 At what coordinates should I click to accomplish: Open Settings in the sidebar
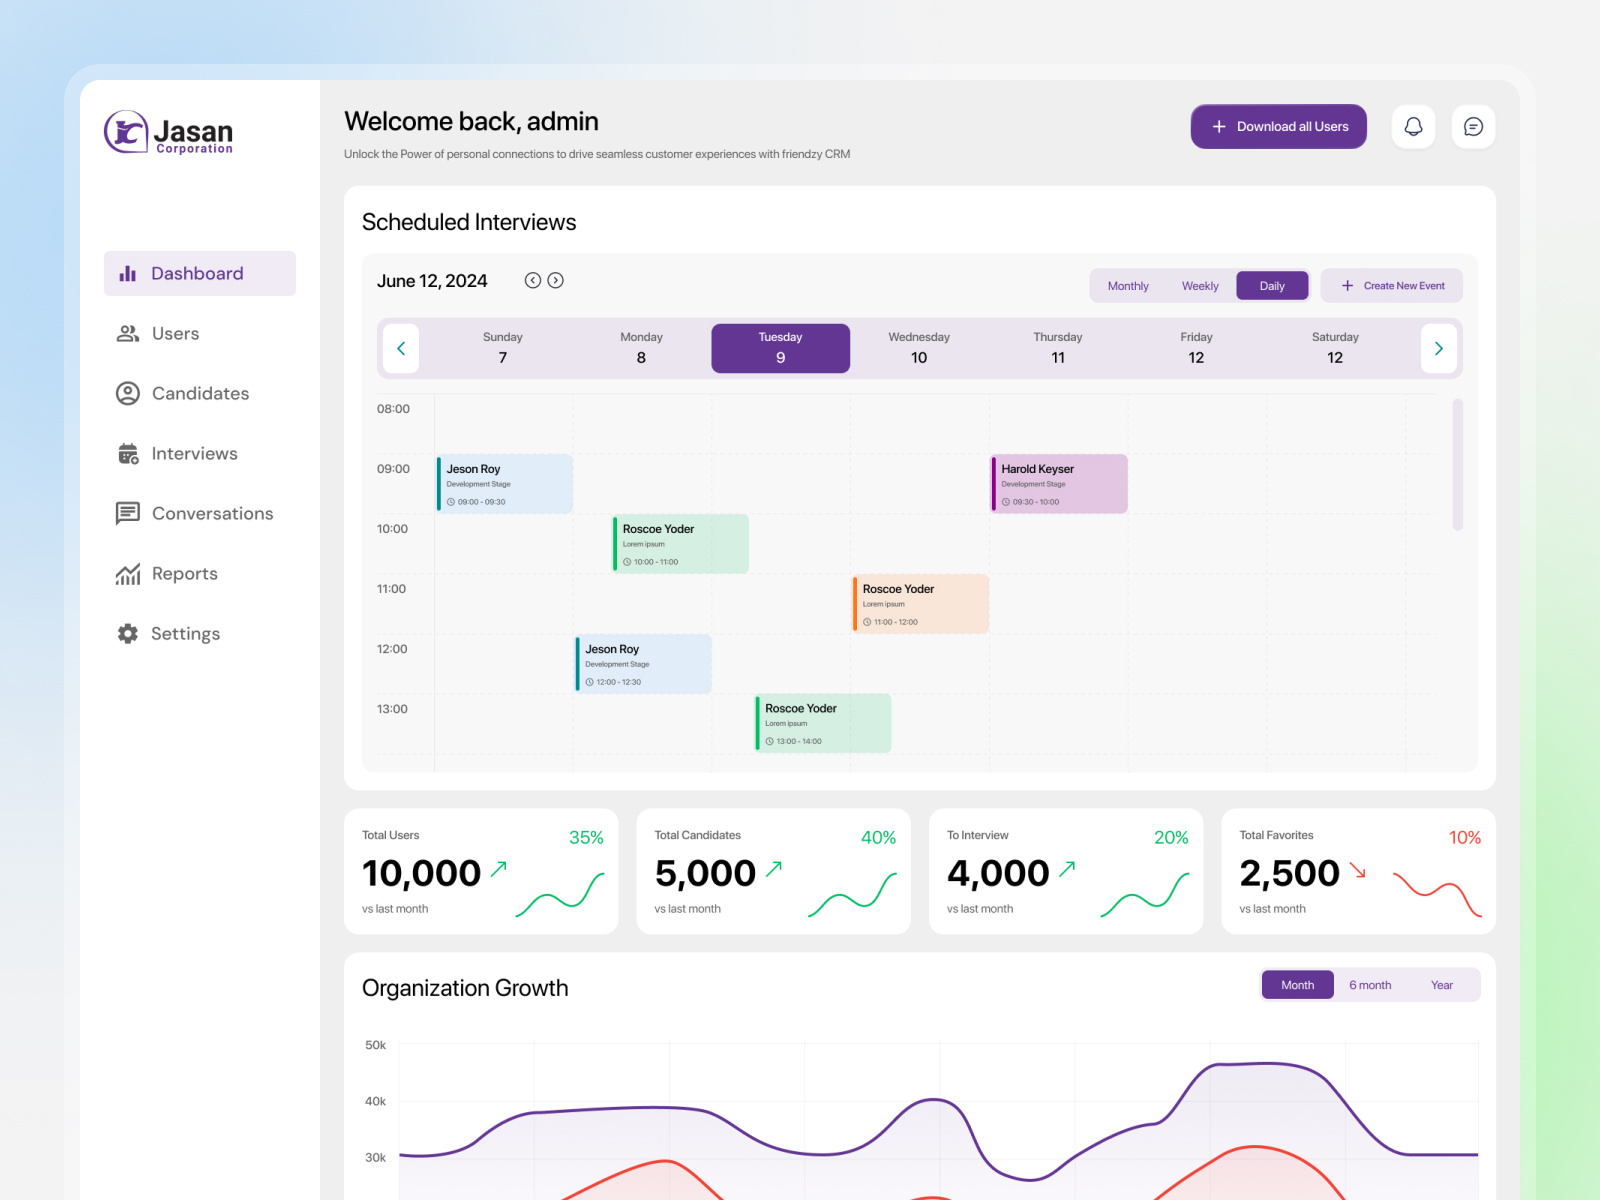tap(200, 634)
